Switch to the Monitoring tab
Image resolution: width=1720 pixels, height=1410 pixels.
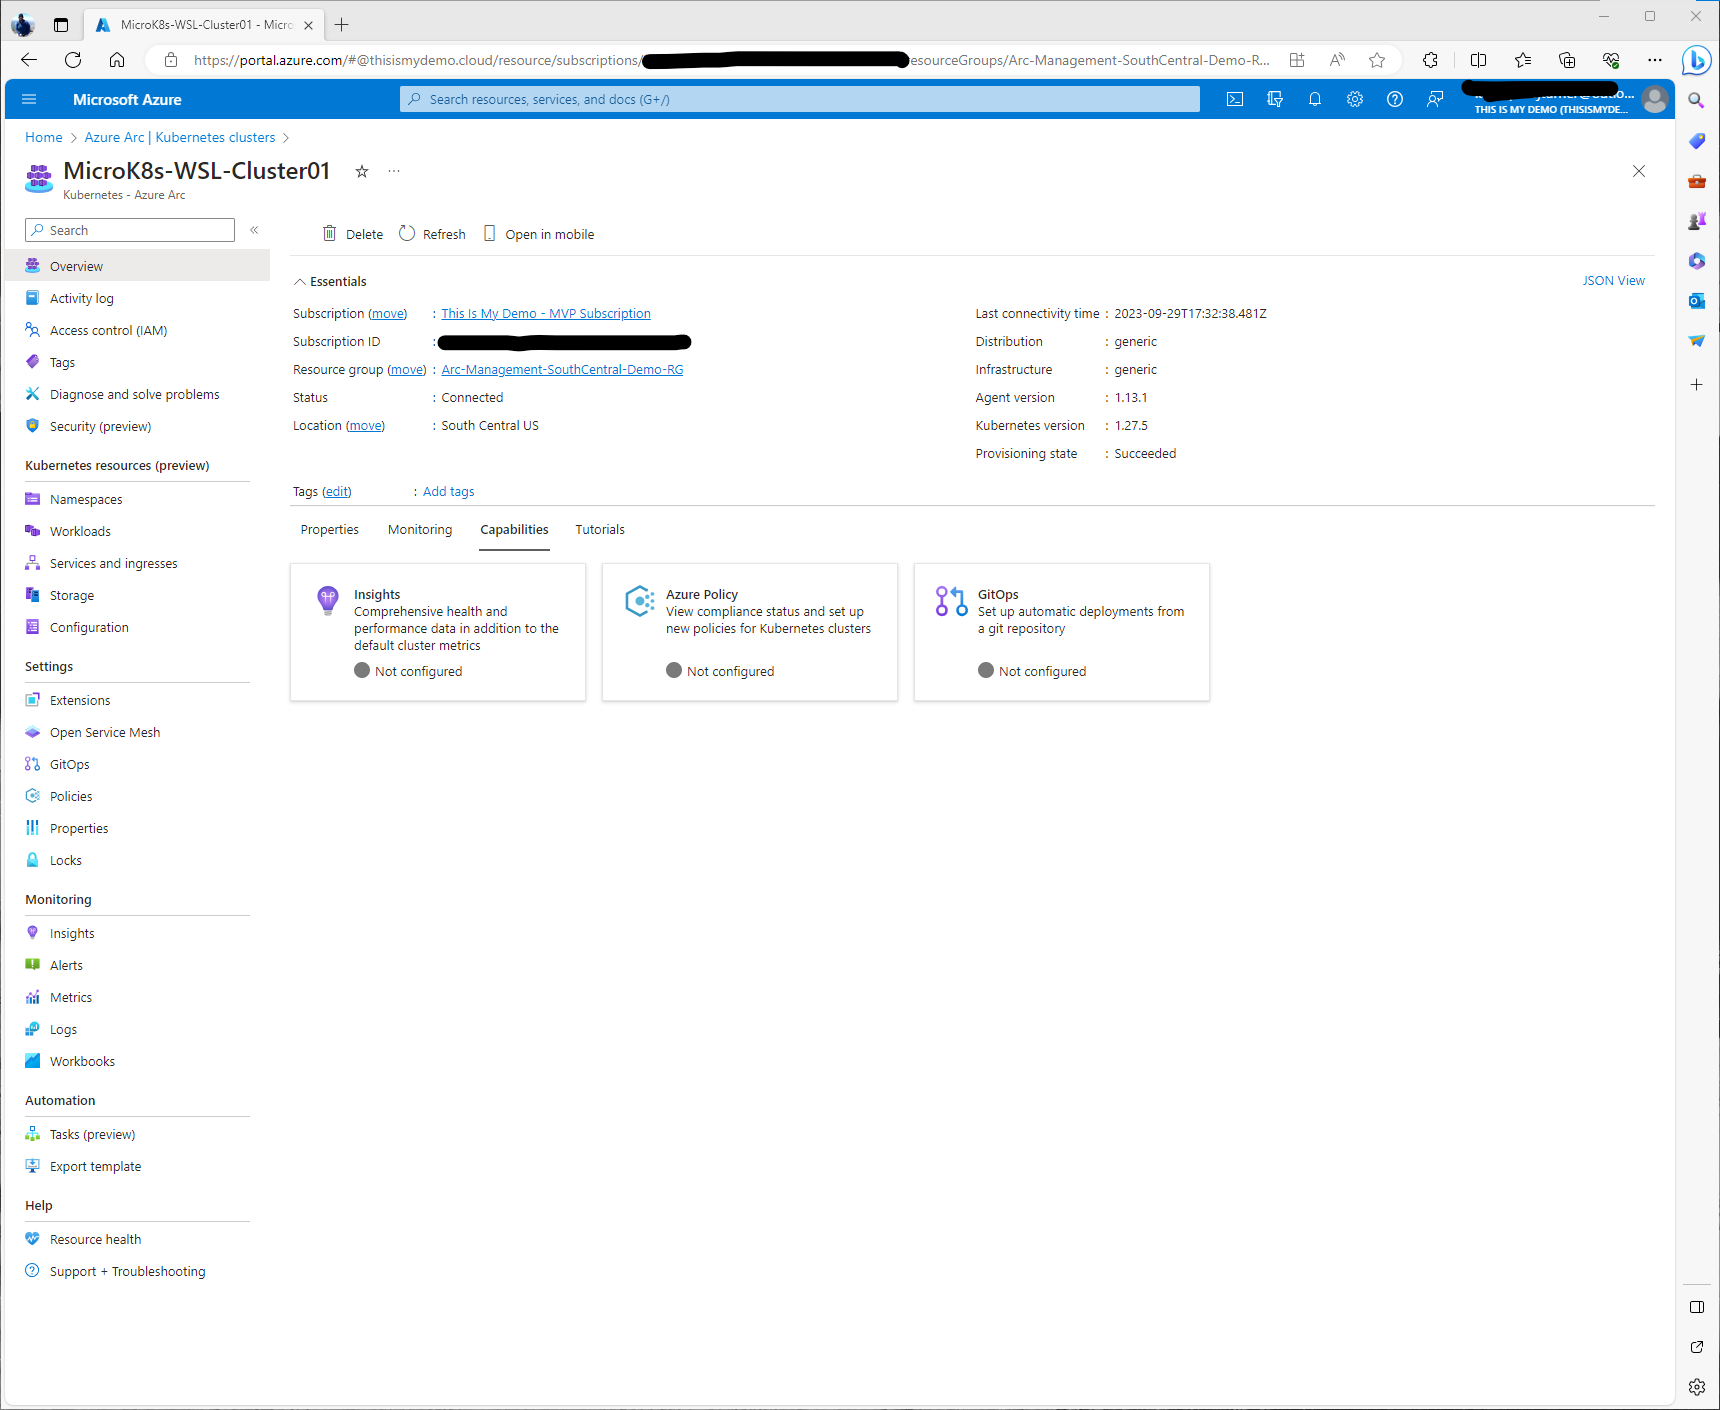click(420, 530)
